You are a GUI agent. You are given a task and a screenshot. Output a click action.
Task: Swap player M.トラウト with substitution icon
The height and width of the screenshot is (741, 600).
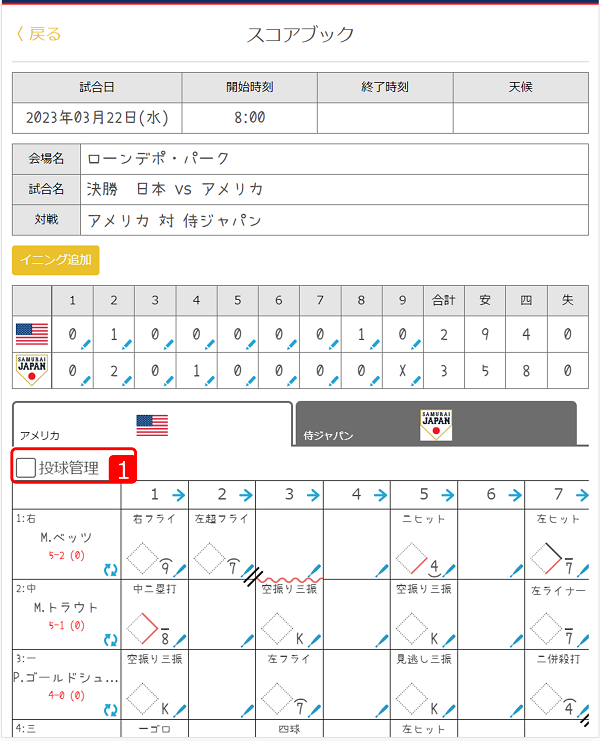point(111,640)
